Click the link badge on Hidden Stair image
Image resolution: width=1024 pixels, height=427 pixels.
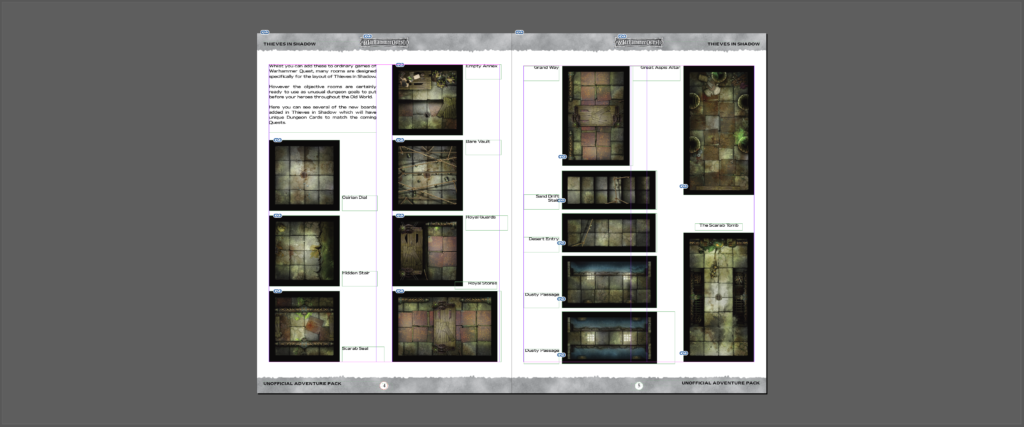pos(277,215)
